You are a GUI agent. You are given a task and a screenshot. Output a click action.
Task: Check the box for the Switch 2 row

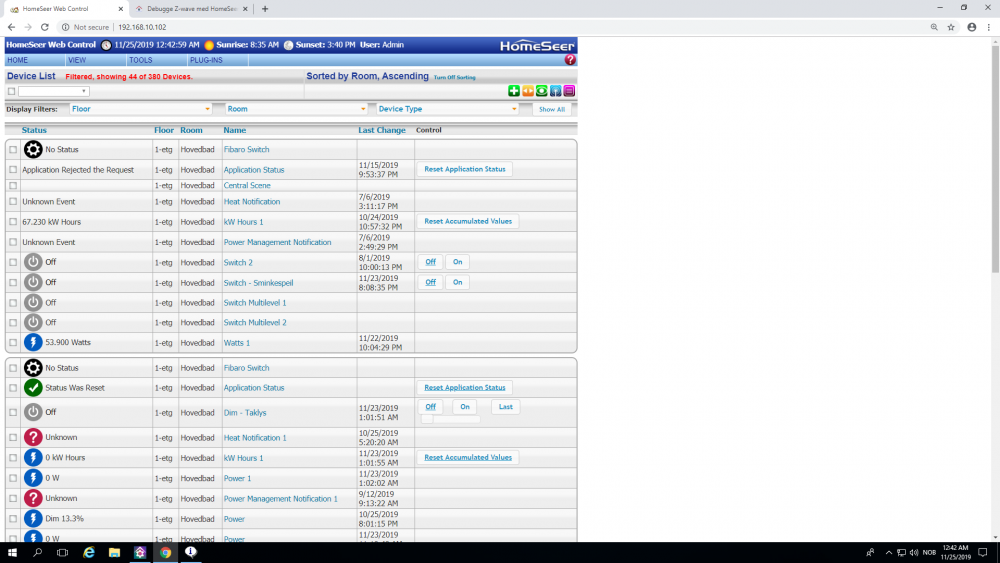coord(13,262)
